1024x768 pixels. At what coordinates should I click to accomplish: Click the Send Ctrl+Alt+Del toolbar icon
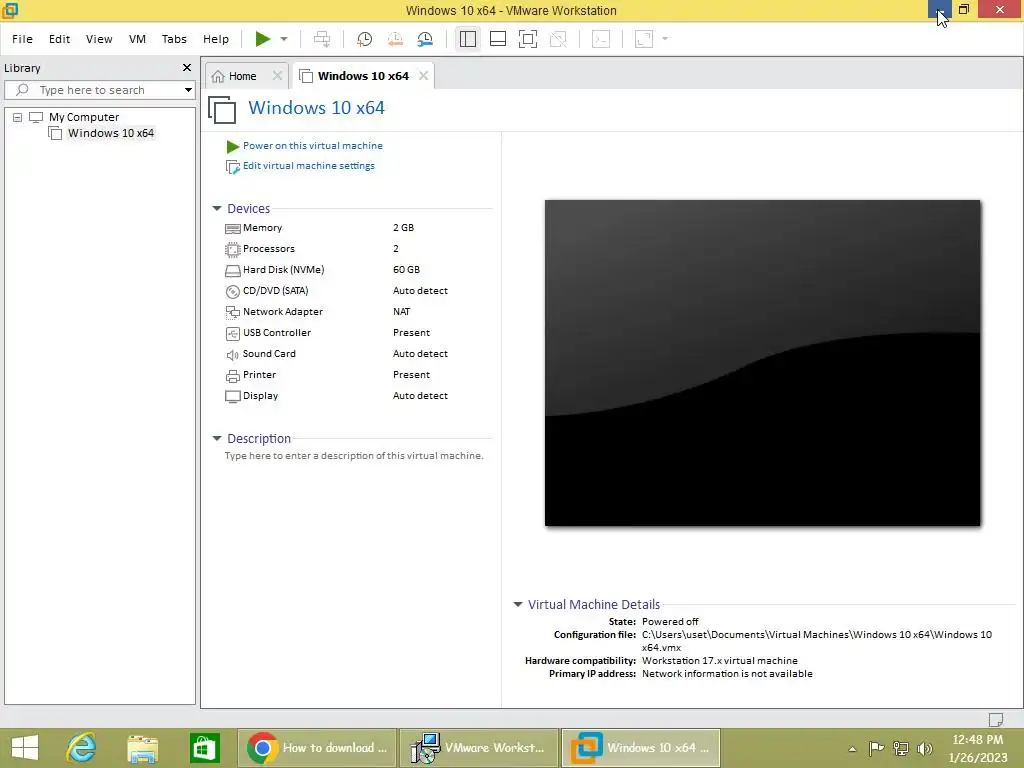click(322, 39)
